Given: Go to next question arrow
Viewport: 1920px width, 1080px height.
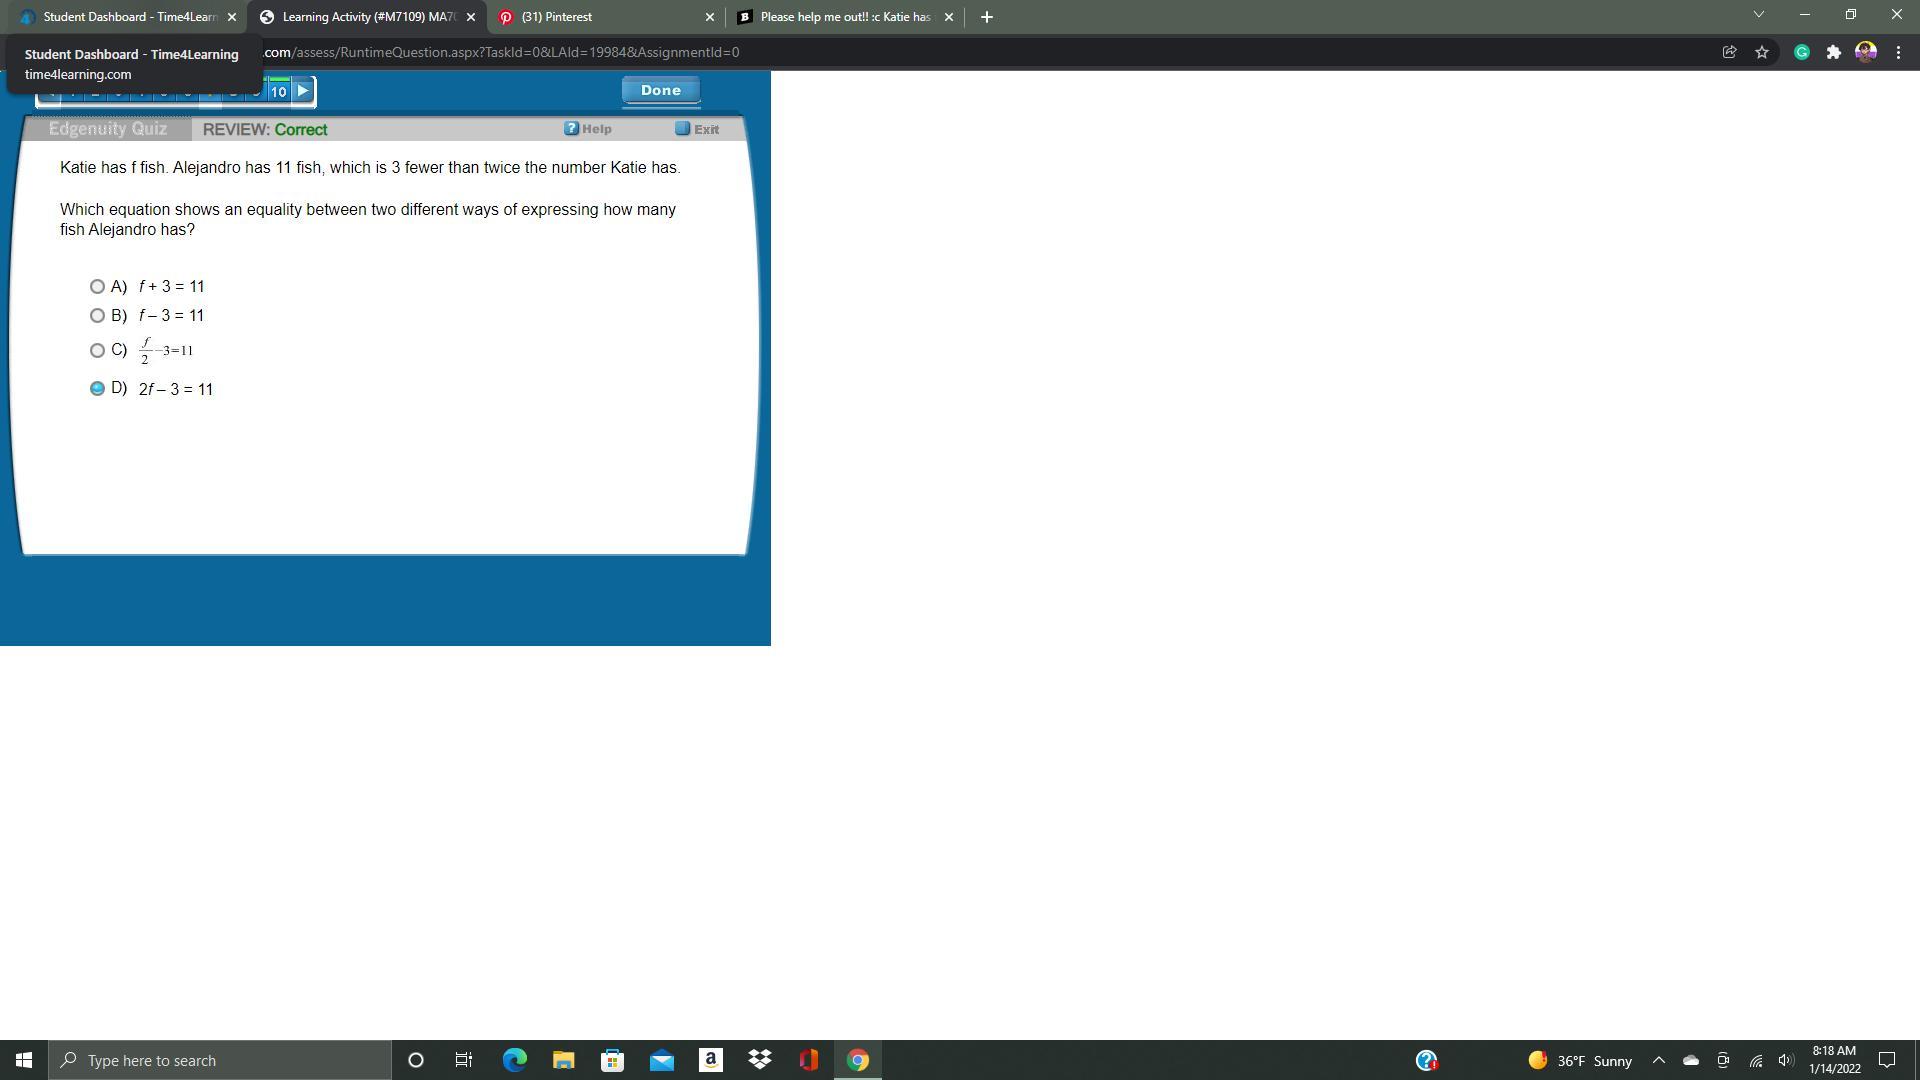Looking at the screenshot, I should [x=302, y=91].
